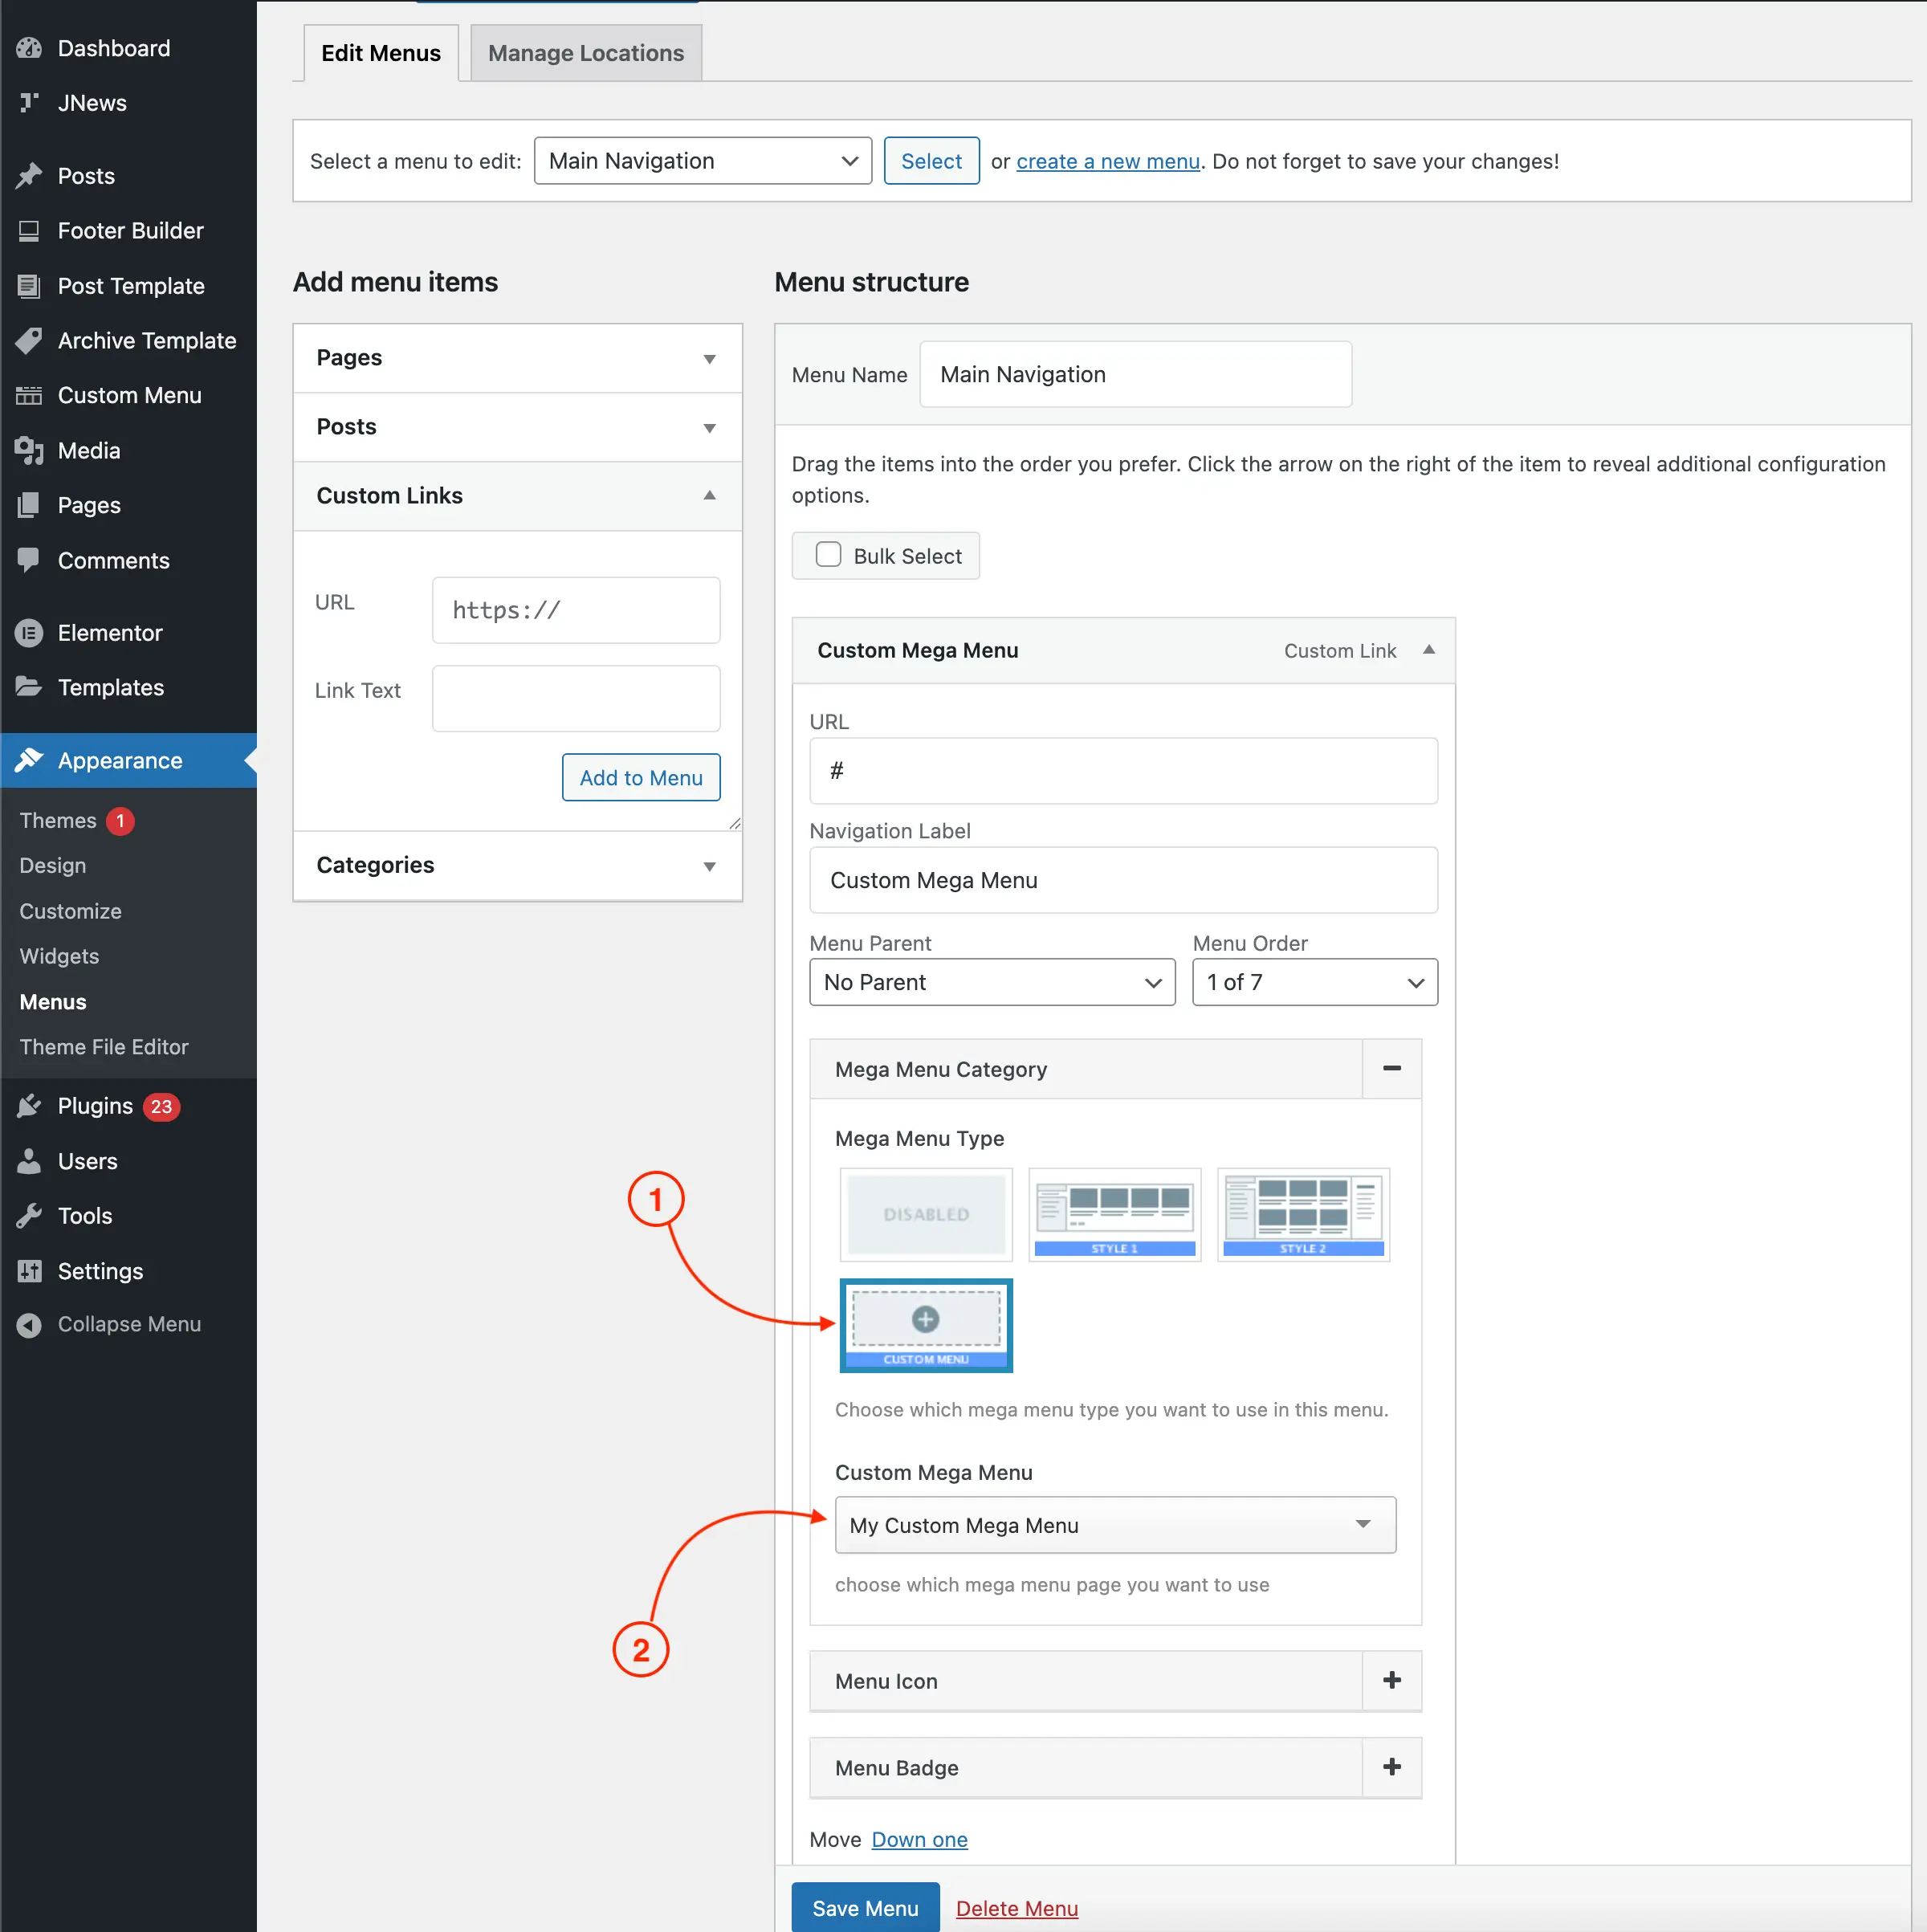Click the Save Menu button
1927x1932 pixels.
[864, 1908]
